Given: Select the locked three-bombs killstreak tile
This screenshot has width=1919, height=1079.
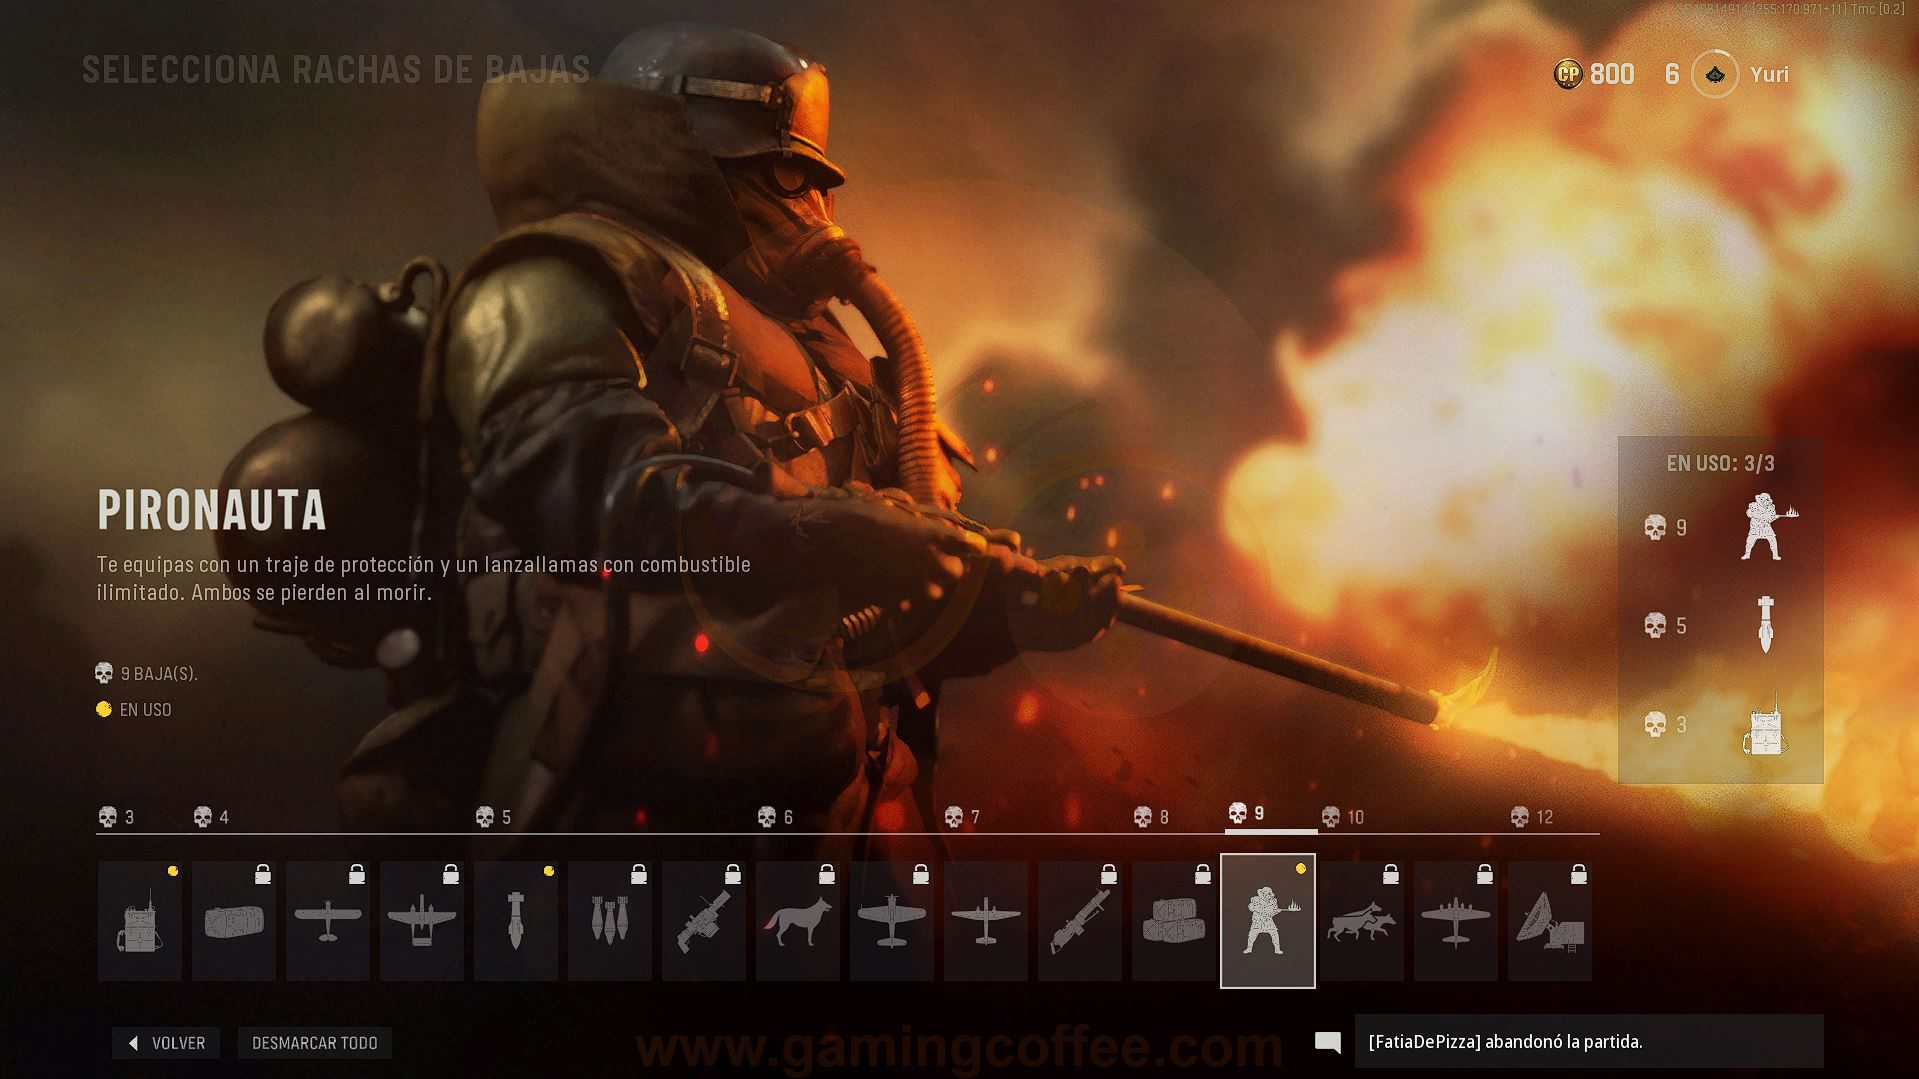Looking at the screenshot, I should 610,921.
